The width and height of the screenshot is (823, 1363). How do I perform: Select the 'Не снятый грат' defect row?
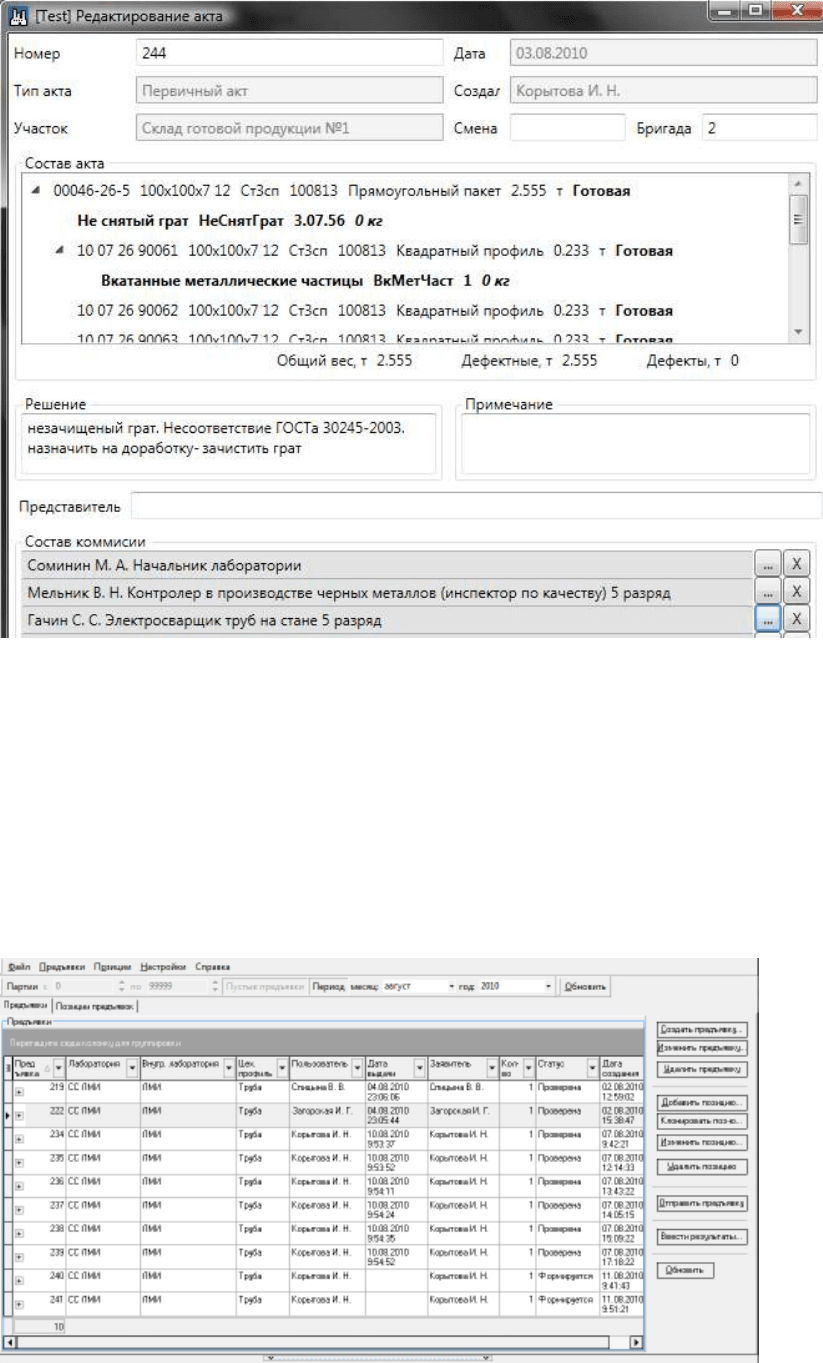coord(232,221)
